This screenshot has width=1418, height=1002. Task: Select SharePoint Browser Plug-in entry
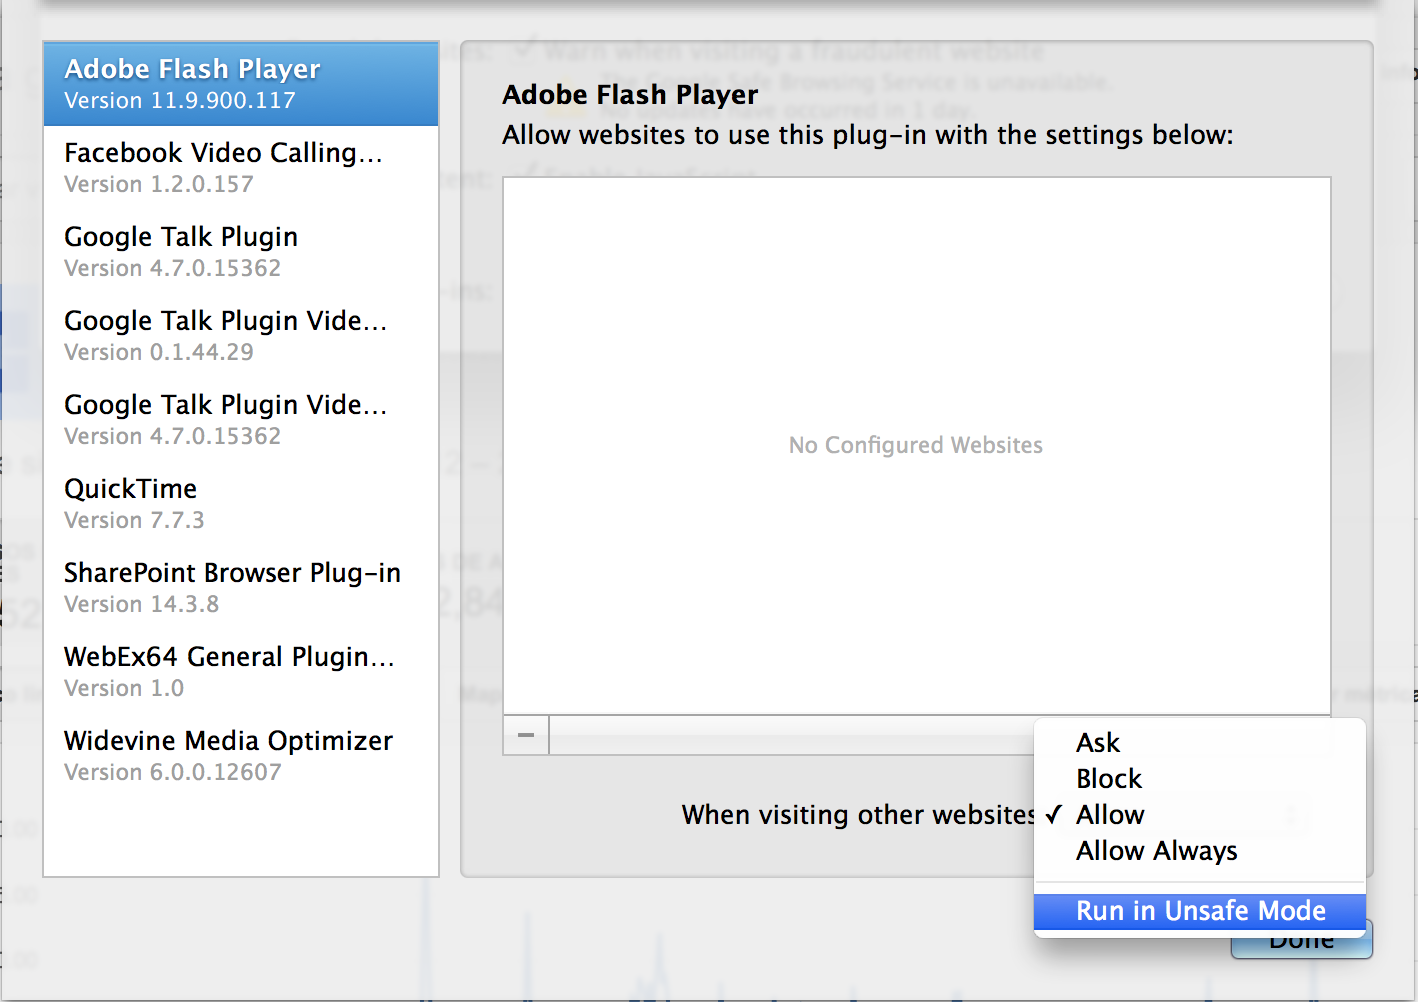click(x=240, y=588)
